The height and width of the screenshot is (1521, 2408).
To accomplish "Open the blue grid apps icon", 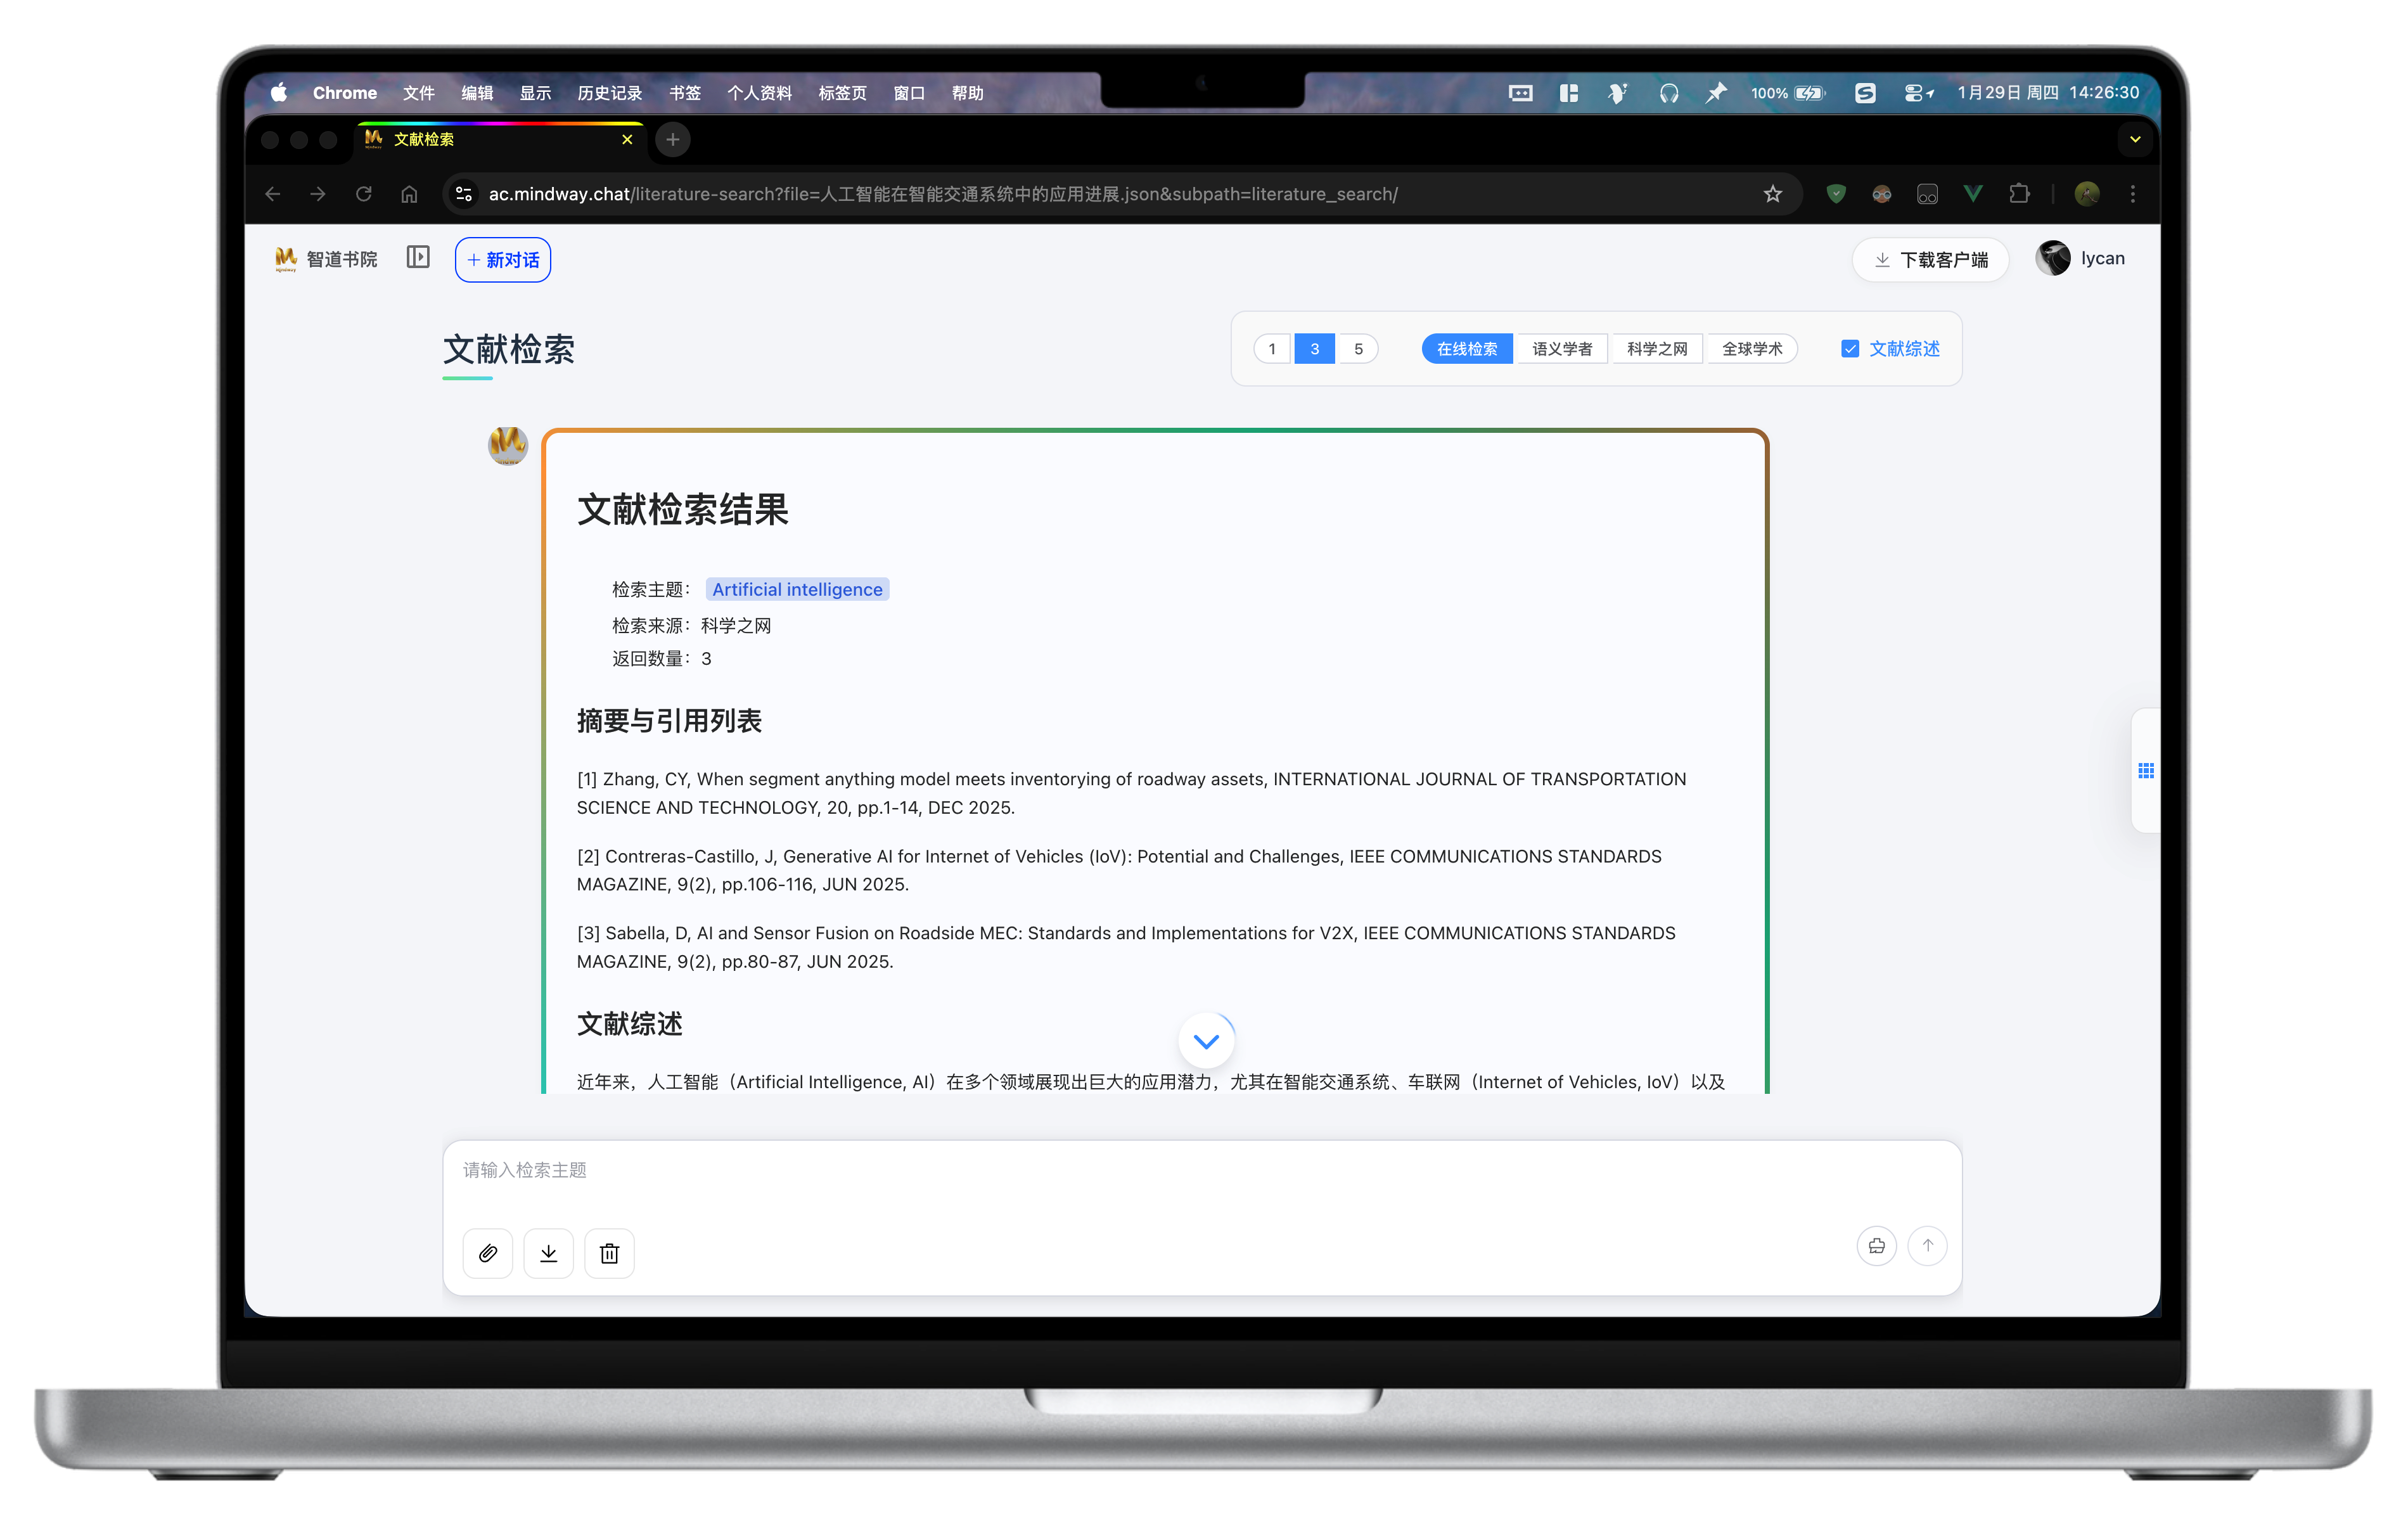I will click(2146, 770).
